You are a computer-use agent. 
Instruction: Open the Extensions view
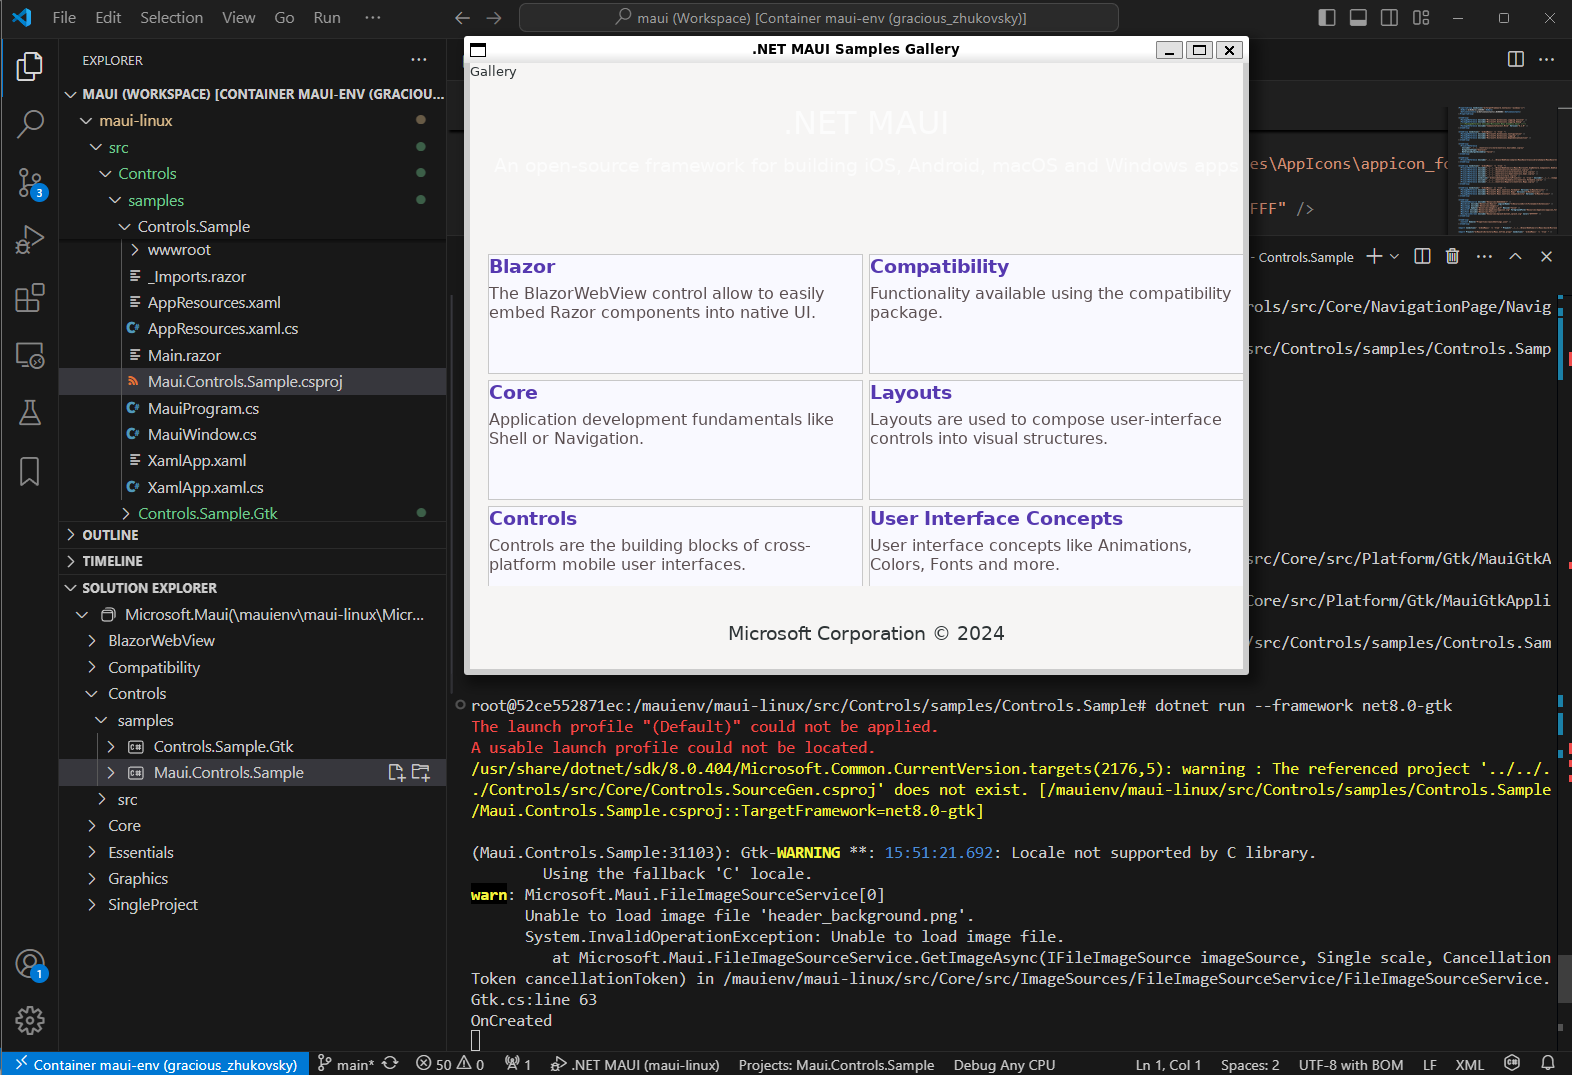coord(30,298)
